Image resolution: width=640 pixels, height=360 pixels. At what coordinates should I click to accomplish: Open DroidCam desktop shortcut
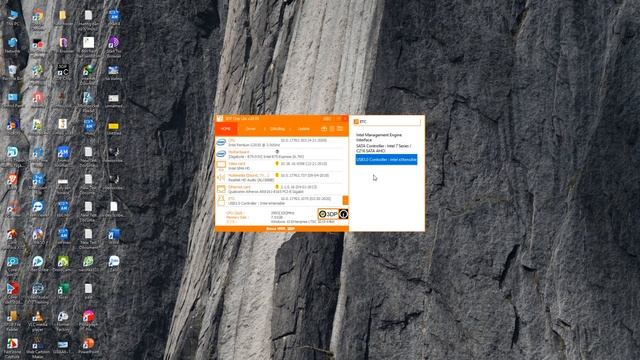(63, 264)
